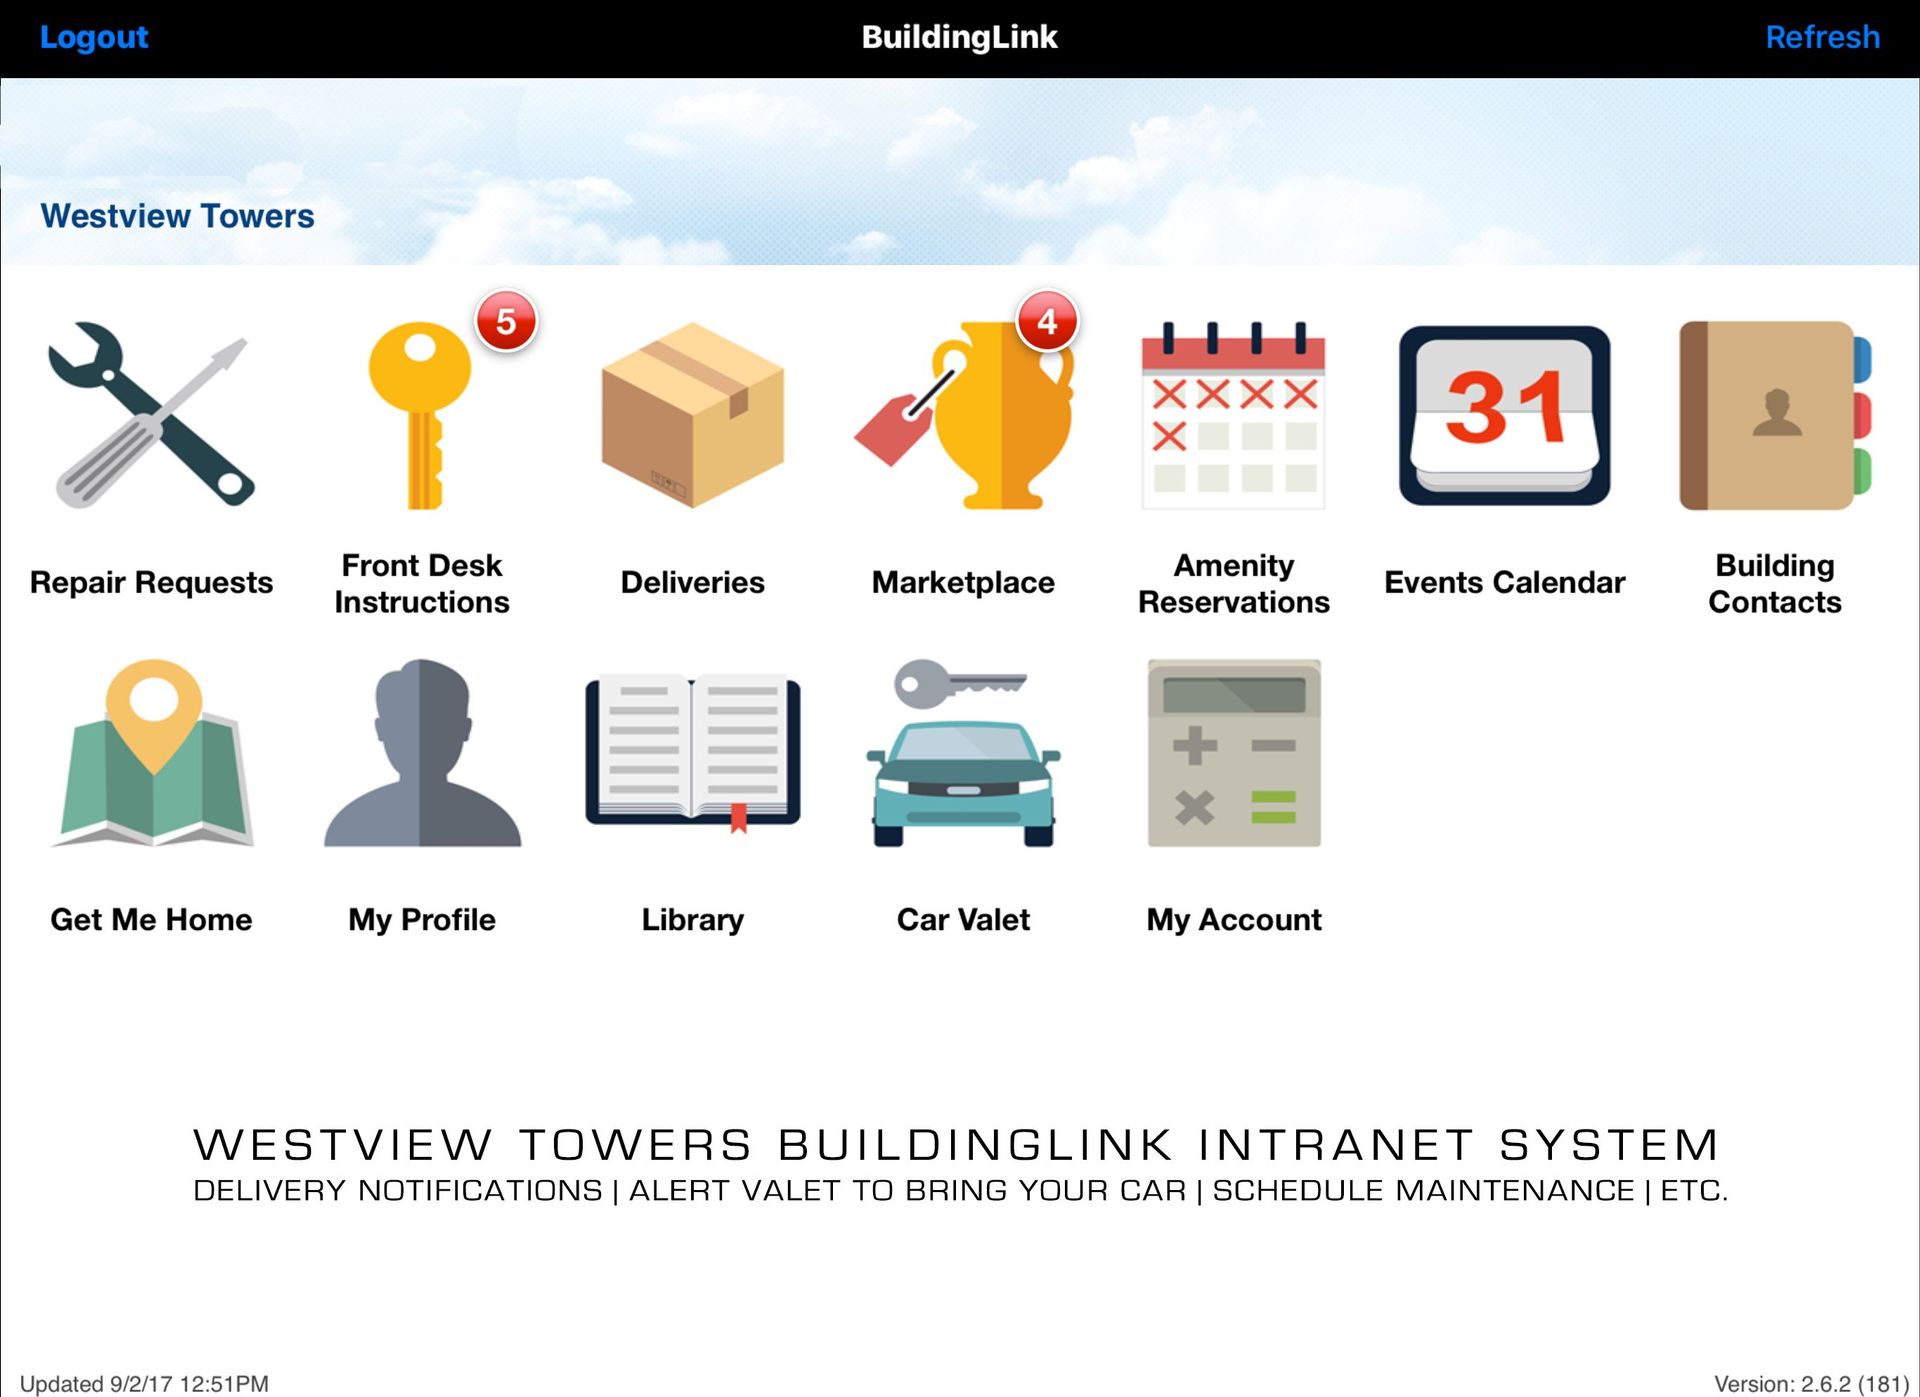Click the Westview Towers building name
The image size is (1920, 1397).
(177, 216)
